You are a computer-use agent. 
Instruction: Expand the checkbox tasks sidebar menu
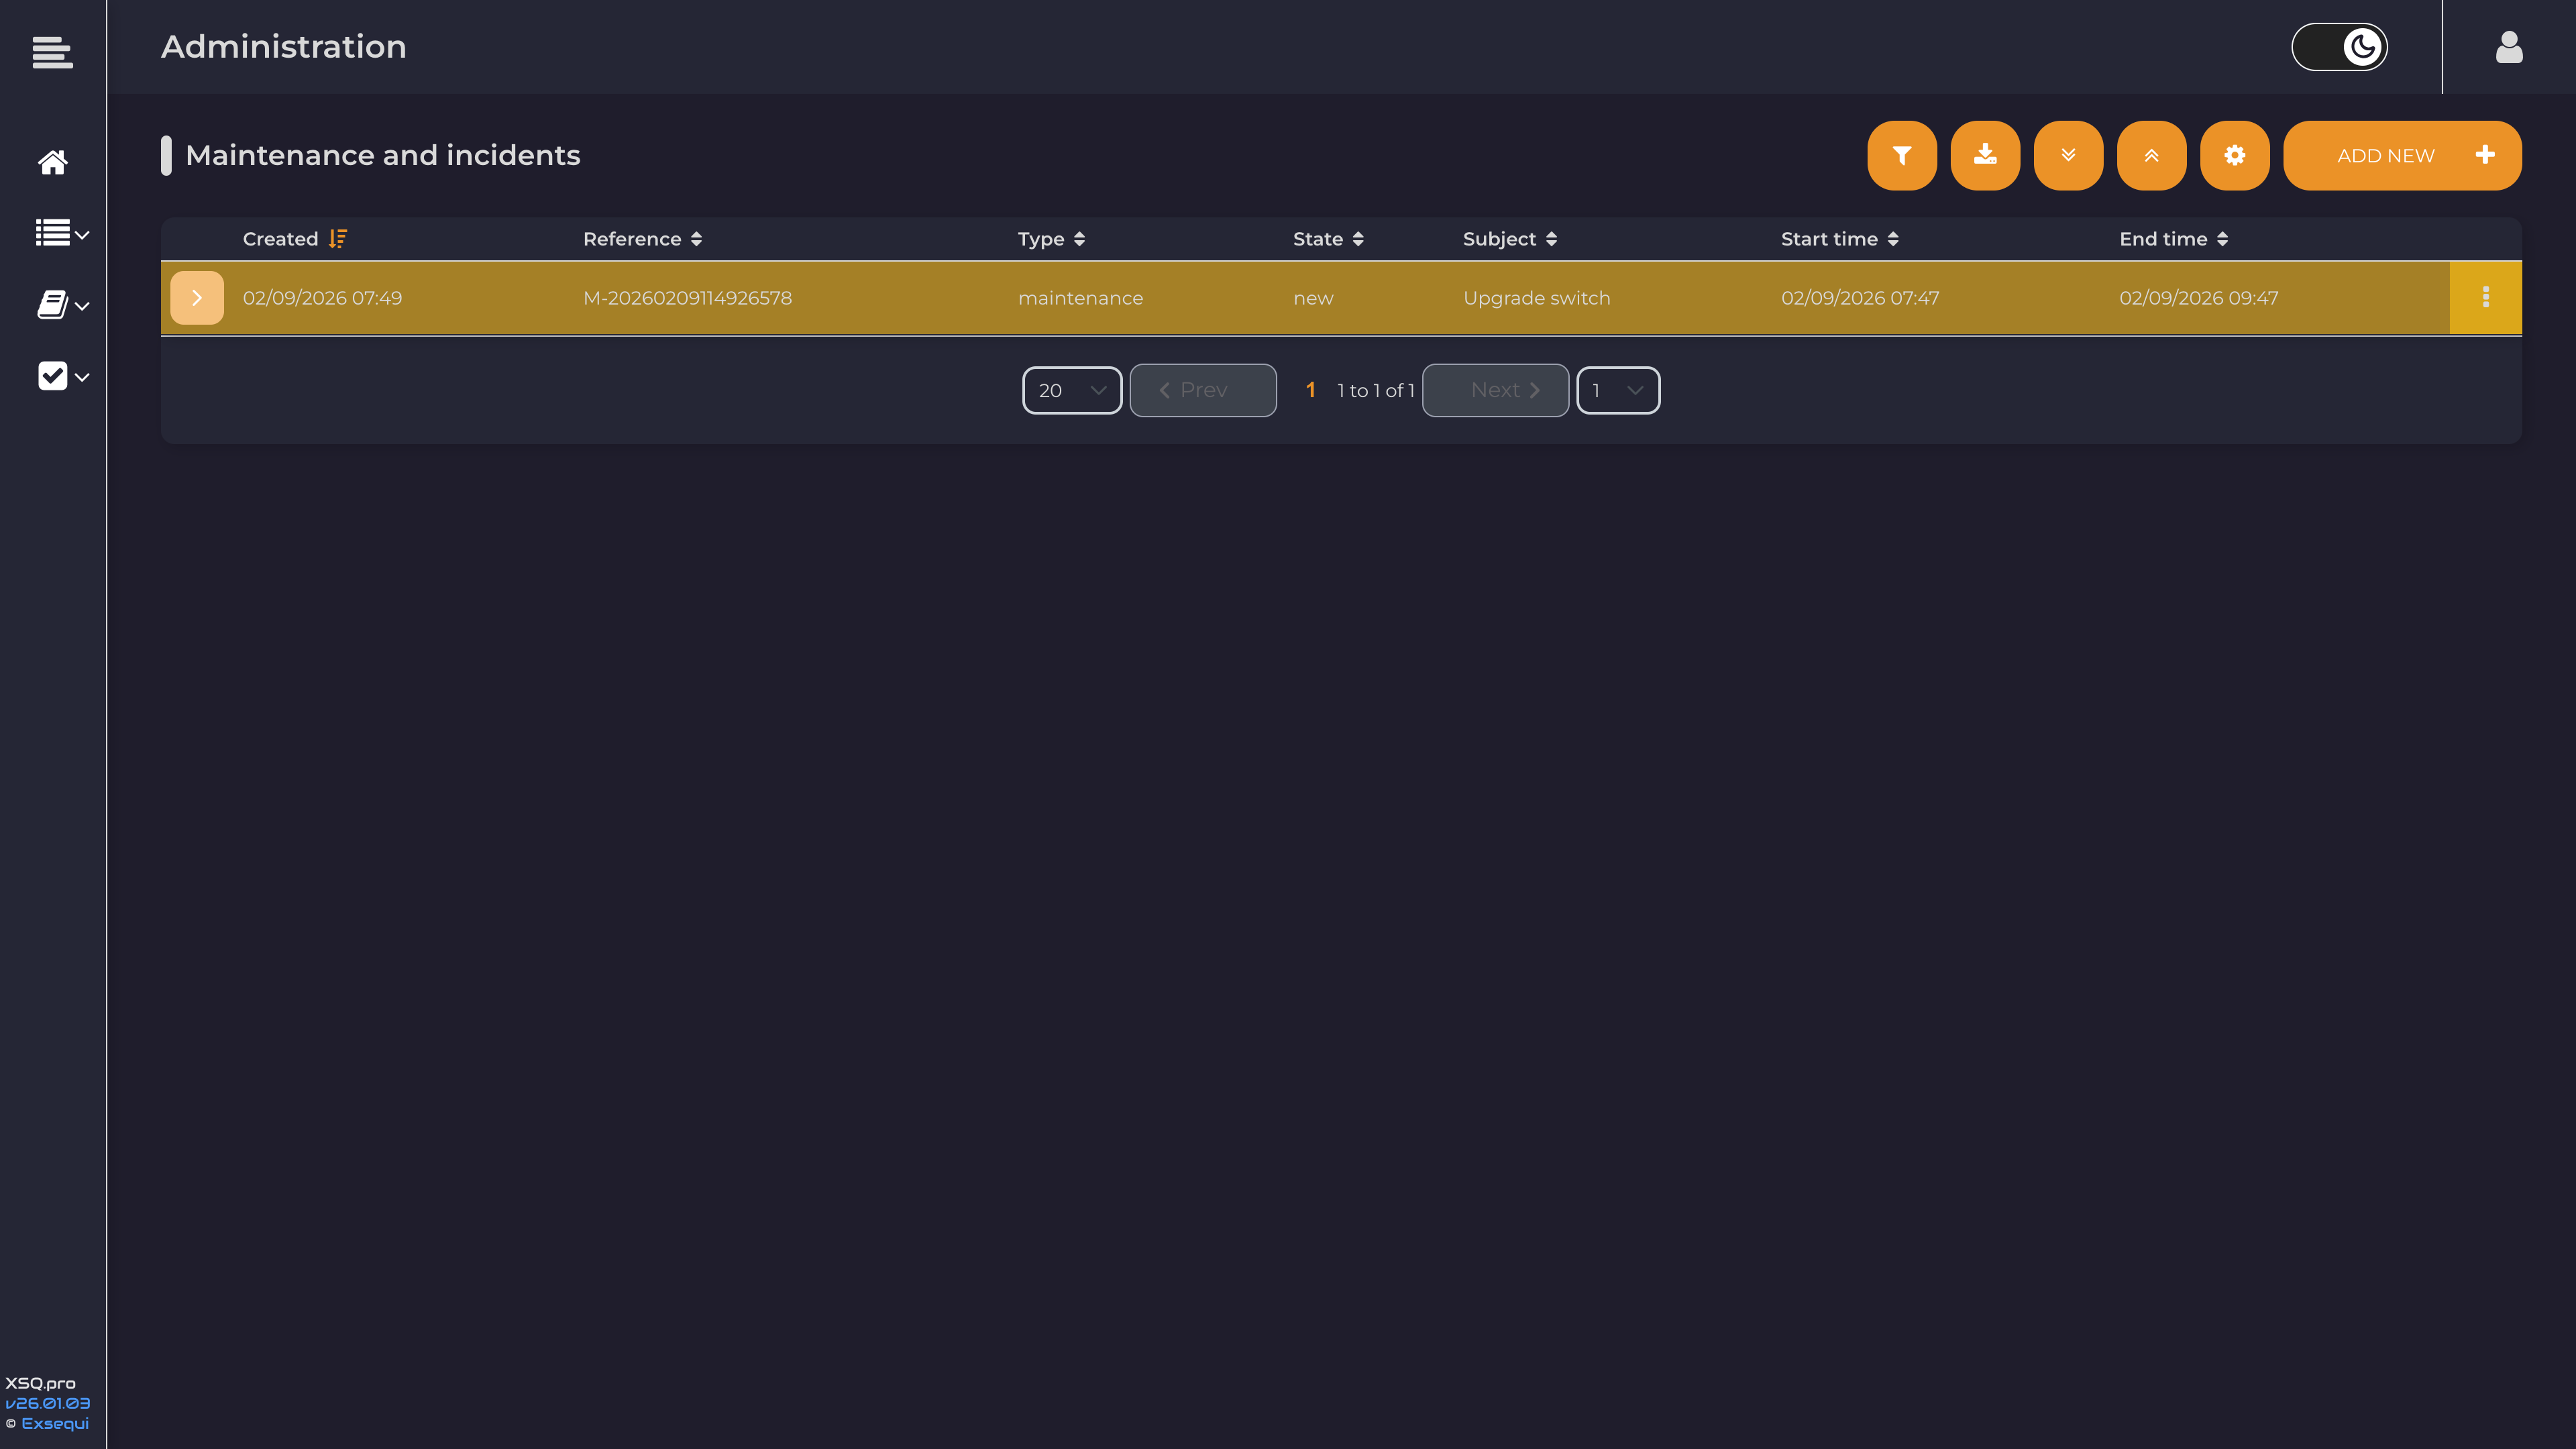pos(62,377)
